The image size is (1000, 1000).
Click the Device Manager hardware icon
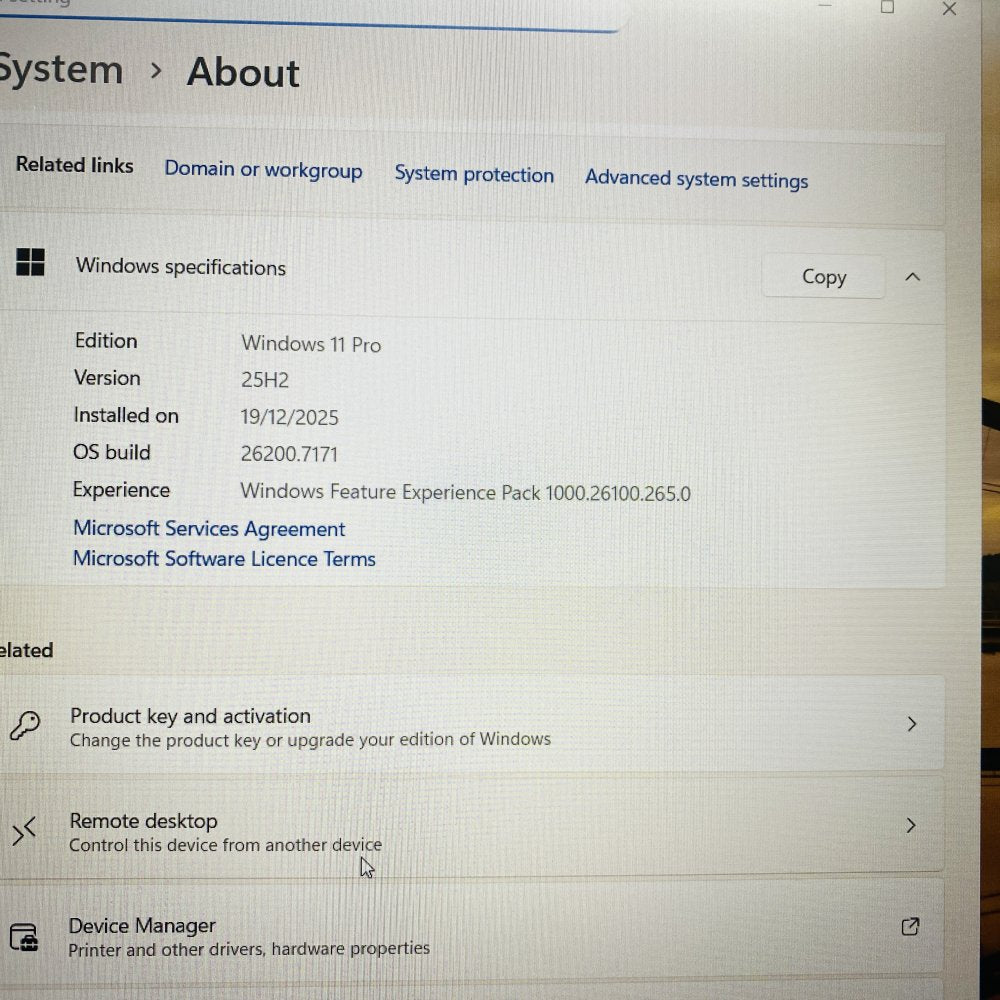[x=26, y=936]
